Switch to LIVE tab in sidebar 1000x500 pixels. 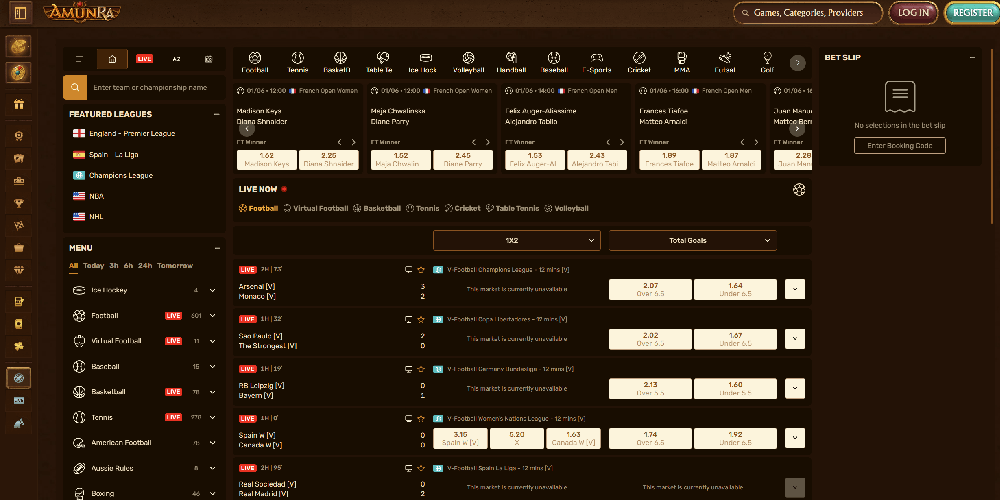pyautogui.click(x=144, y=59)
